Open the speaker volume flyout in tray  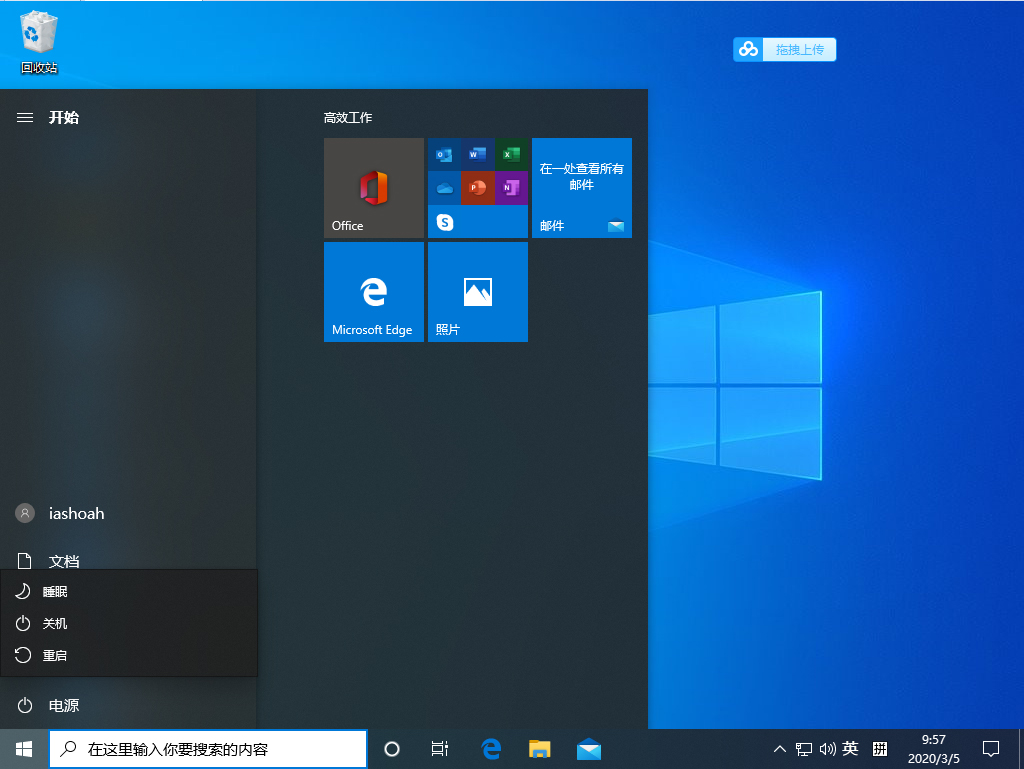click(x=827, y=748)
